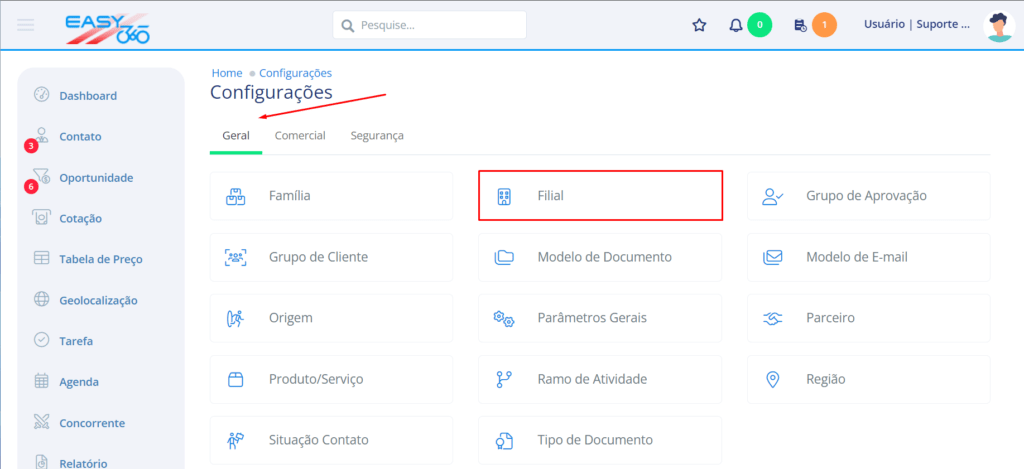The height and width of the screenshot is (469, 1024).
Task: Click the Relatório document icon
Action: pyautogui.click(x=41, y=461)
